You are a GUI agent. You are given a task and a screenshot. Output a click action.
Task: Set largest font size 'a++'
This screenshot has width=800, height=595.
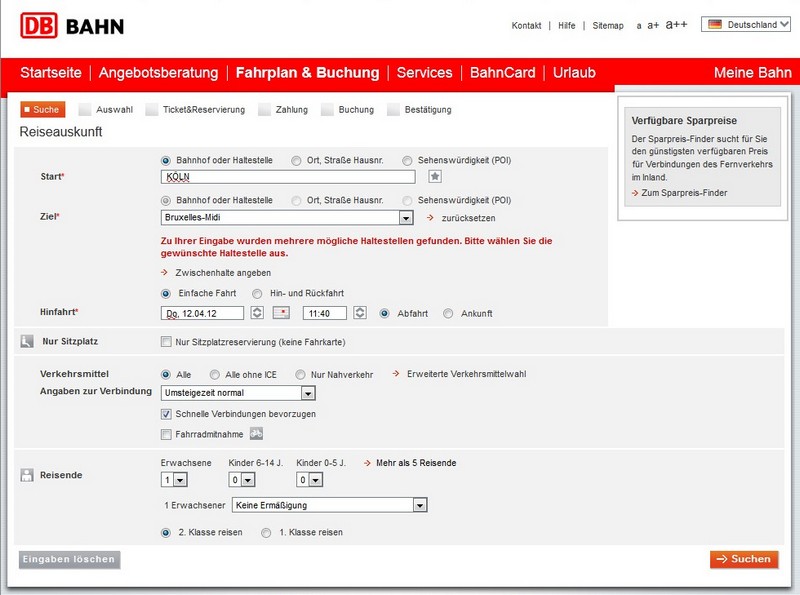[x=677, y=24]
